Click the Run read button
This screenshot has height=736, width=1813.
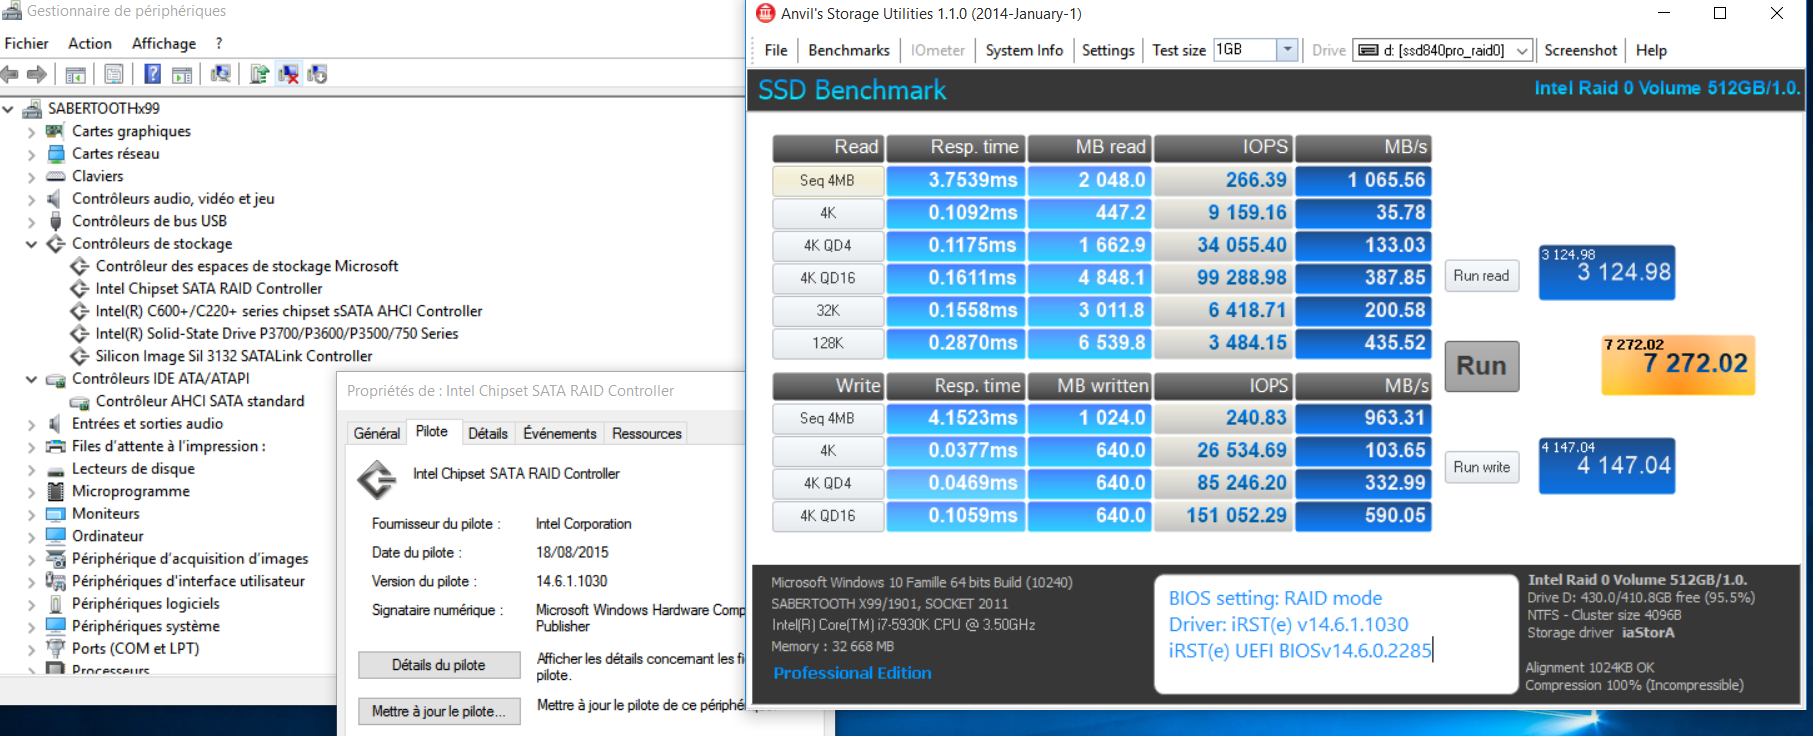pyautogui.click(x=1482, y=276)
